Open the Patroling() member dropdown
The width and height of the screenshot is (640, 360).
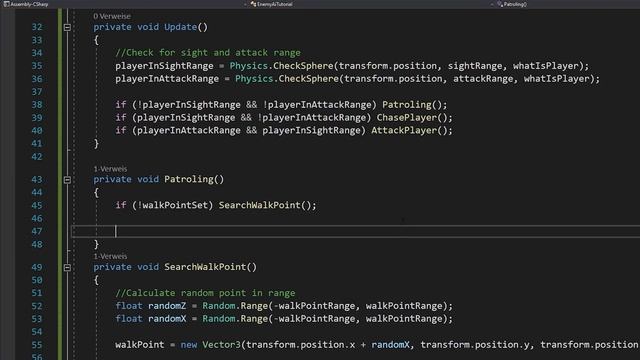(x=512, y=4)
